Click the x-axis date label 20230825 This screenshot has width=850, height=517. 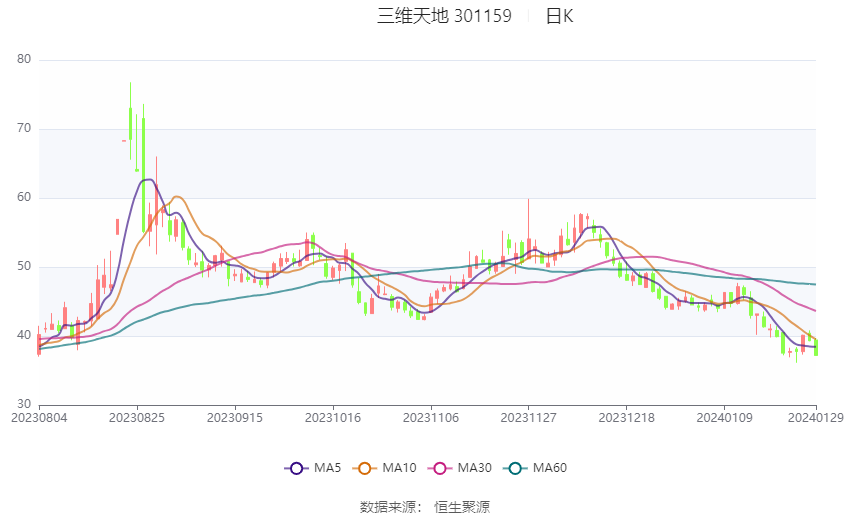(137, 418)
